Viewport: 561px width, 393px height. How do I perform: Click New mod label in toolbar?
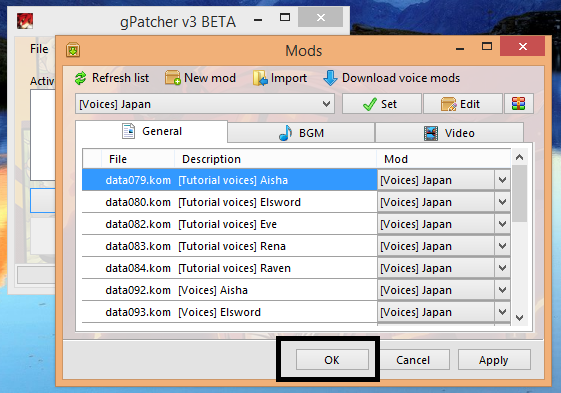(x=210, y=78)
